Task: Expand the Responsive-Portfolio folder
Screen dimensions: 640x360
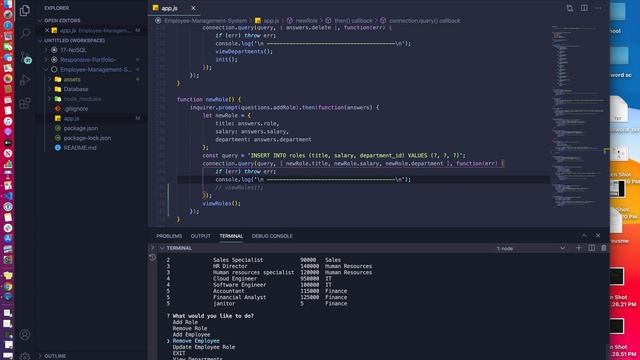Action: click(88, 60)
